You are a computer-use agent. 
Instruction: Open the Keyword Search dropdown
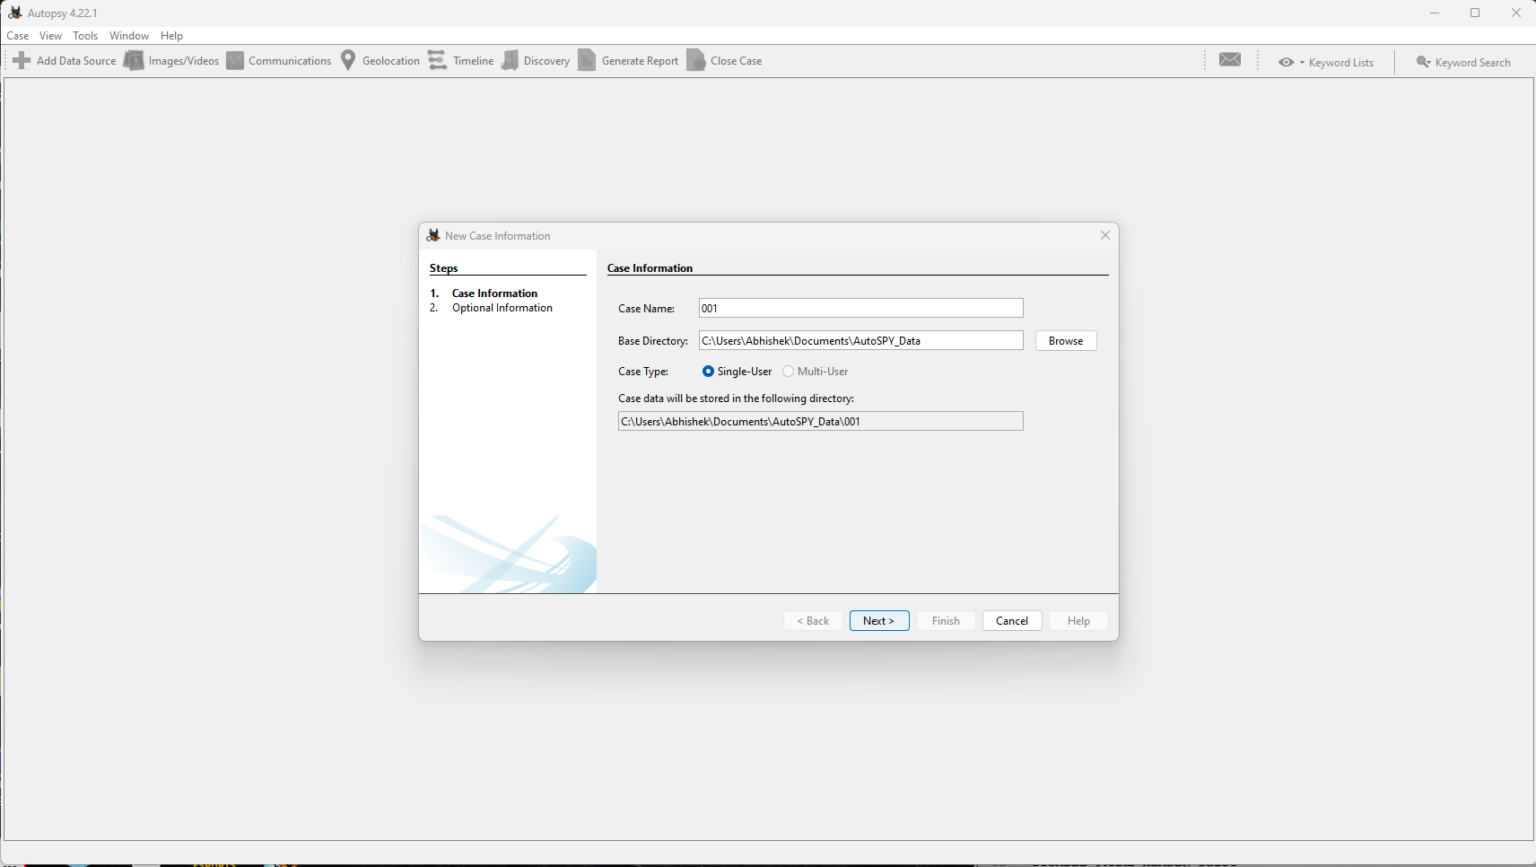(1463, 62)
